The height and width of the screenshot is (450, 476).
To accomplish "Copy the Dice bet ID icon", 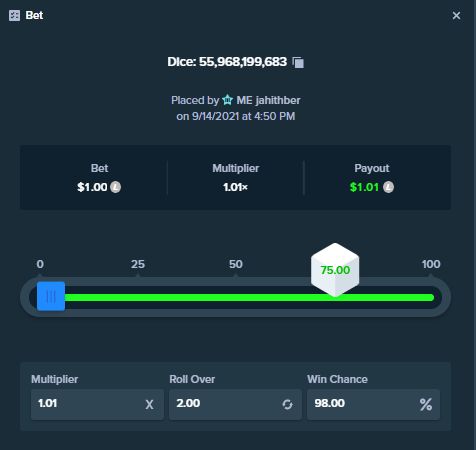I will coord(298,62).
